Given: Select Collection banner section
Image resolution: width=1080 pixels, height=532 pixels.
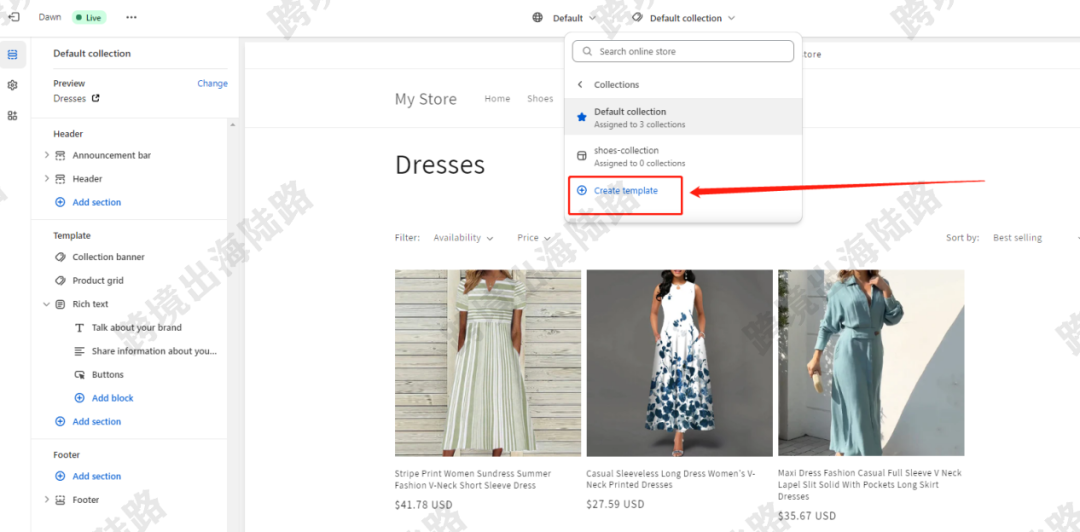Looking at the screenshot, I should [x=109, y=257].
